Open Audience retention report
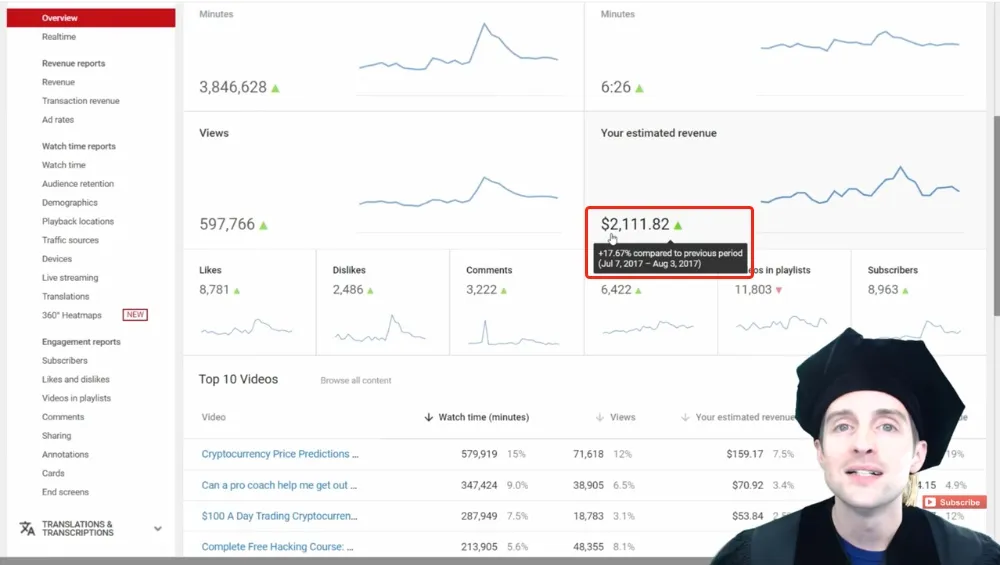This screenshot has width=1000, height=565. 78,184
